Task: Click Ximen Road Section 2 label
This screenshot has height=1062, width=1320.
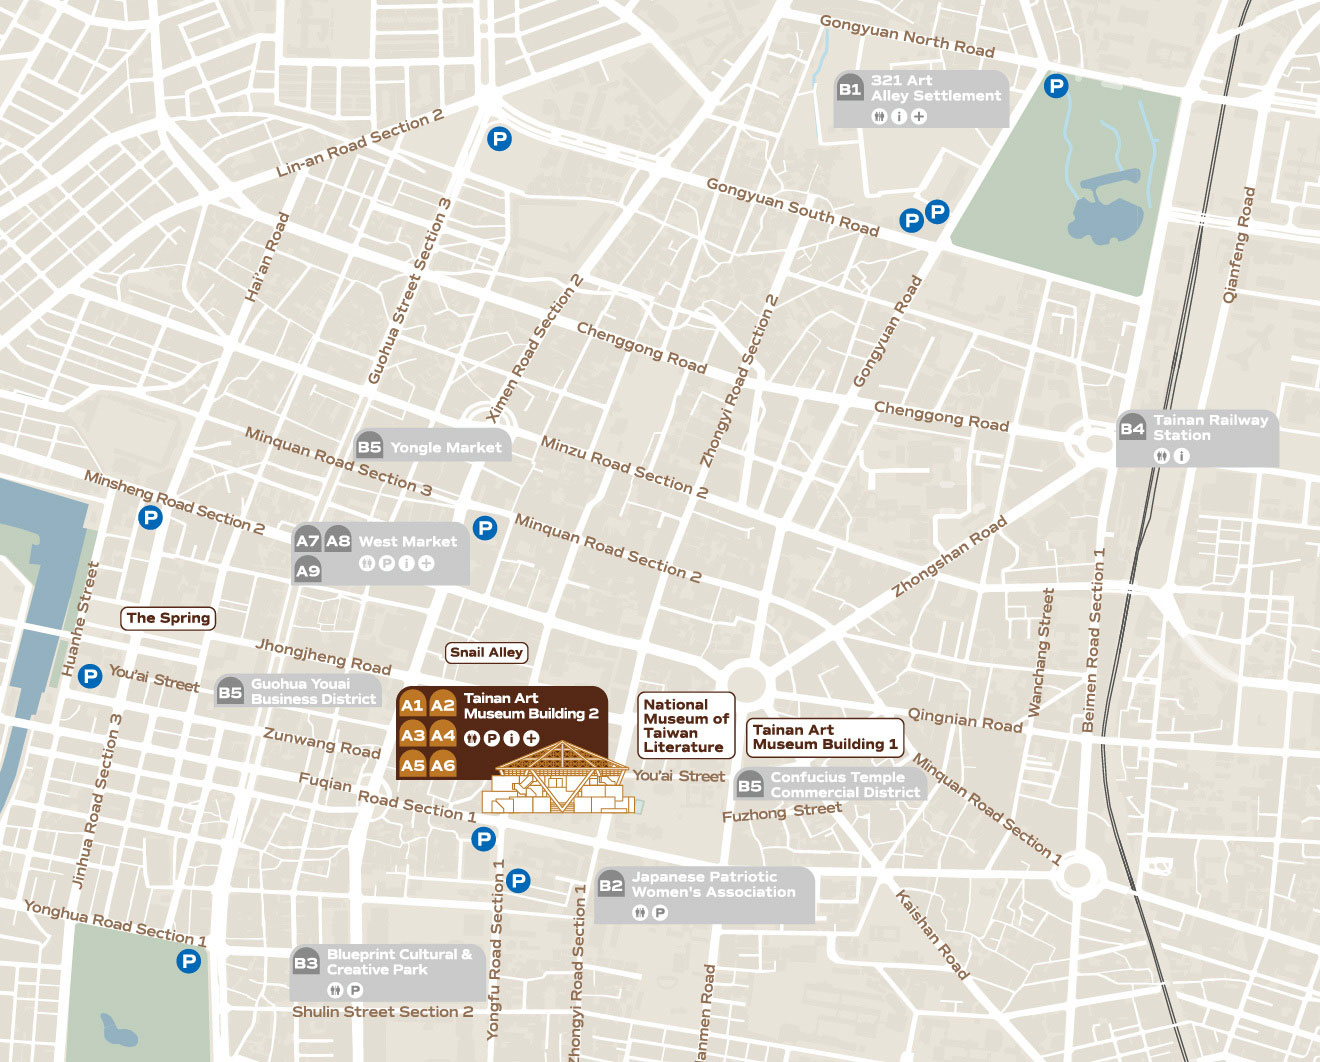Action: [534, 347]
